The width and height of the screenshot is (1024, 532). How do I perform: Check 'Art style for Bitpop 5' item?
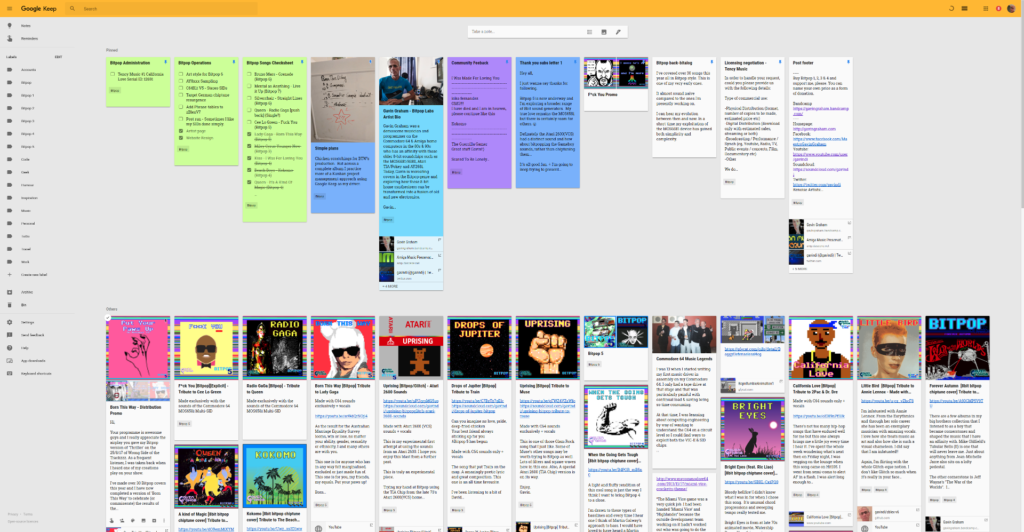point(181,74)
